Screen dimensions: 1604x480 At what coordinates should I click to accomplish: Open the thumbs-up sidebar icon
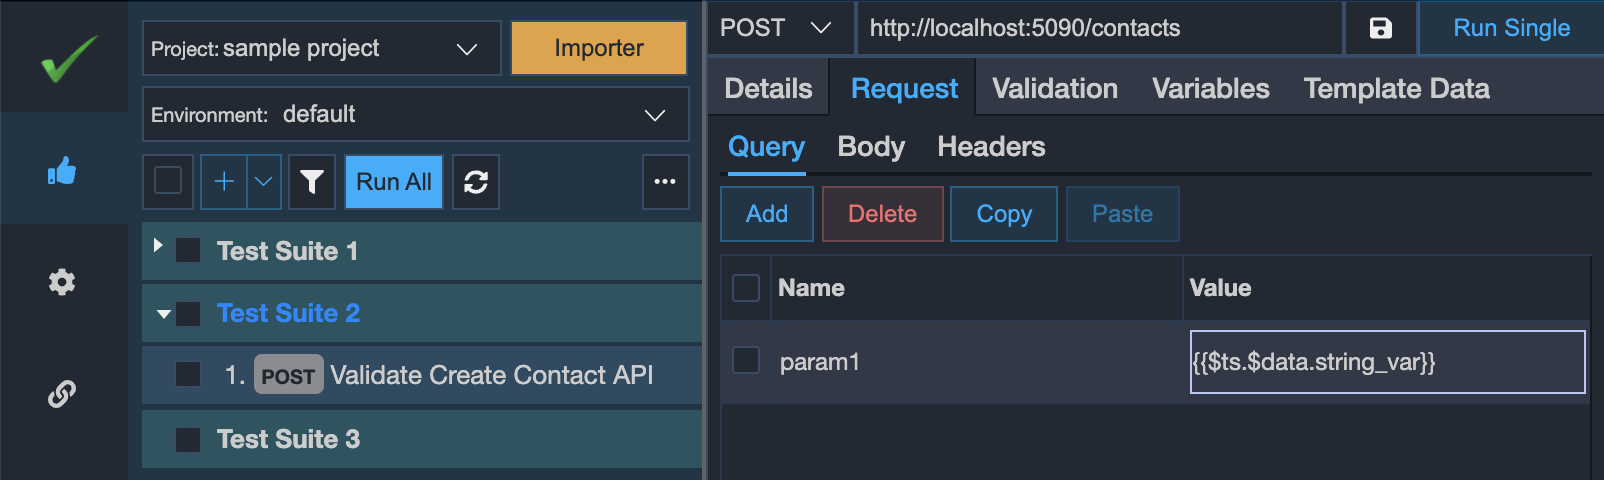pos(62,171)
